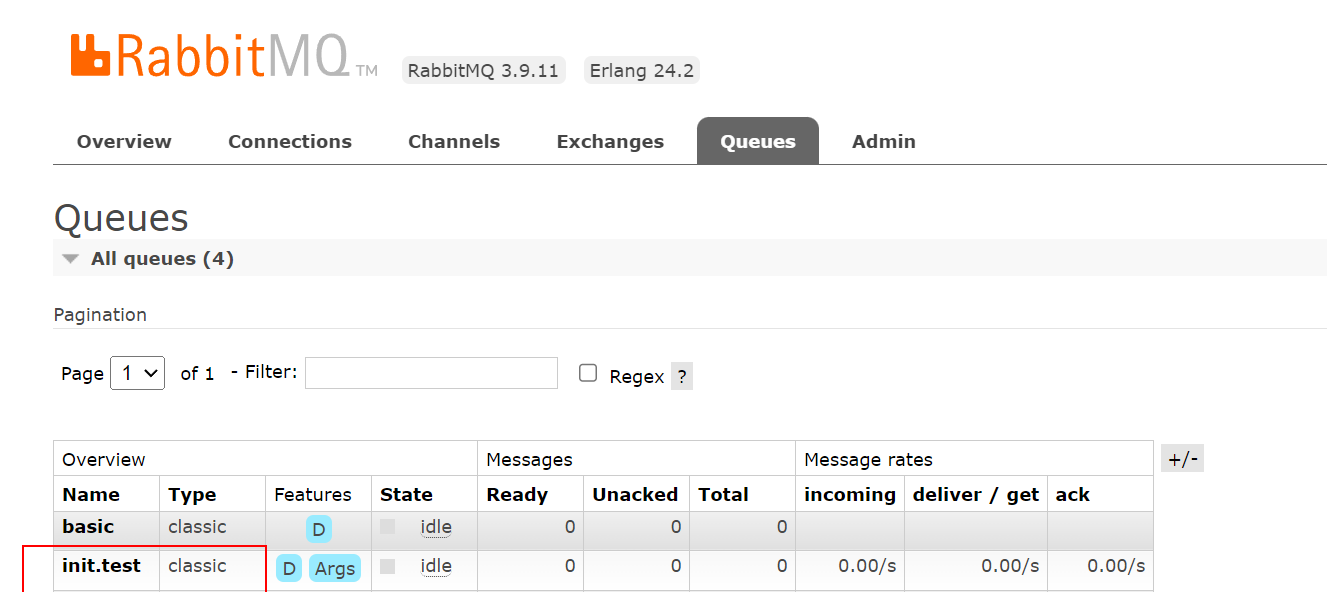Click the idle state square of basic queue
Screen dimensions: 1327x592
coord(388,527)
